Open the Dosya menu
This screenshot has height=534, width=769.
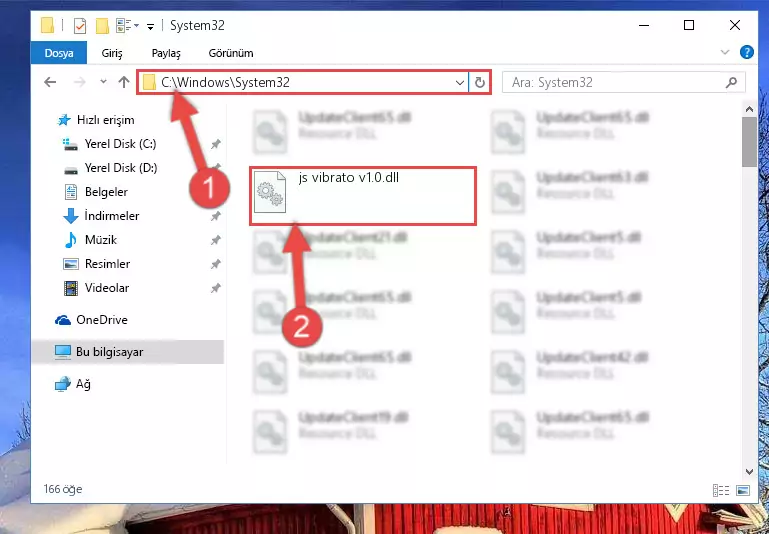59,53
